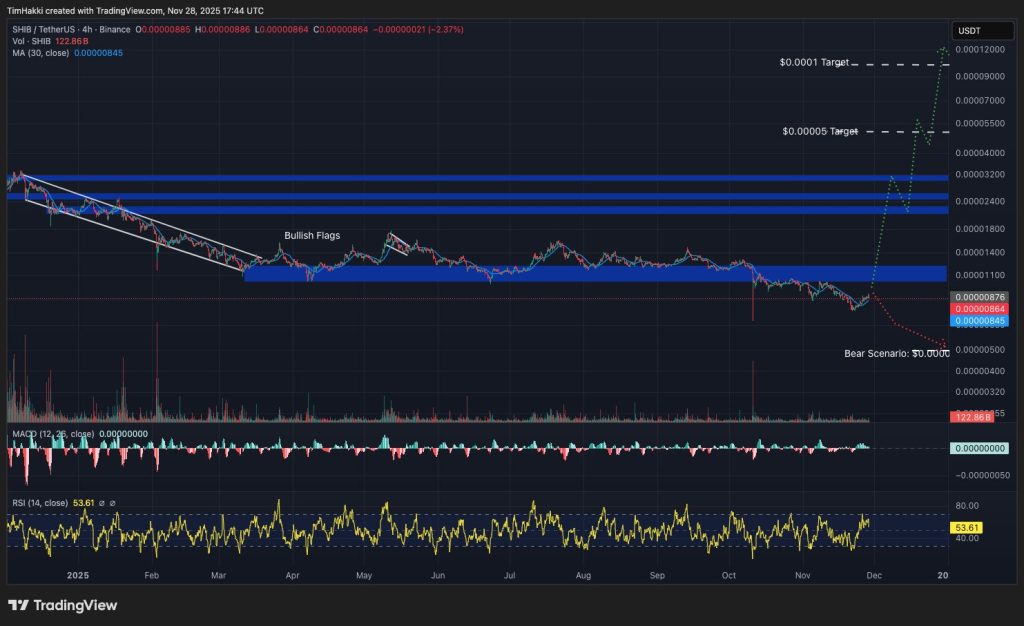Click the first small icon beside RSI value
Image resolution: width=1024 pixels, height=626 pixels.
pos(101,503)
